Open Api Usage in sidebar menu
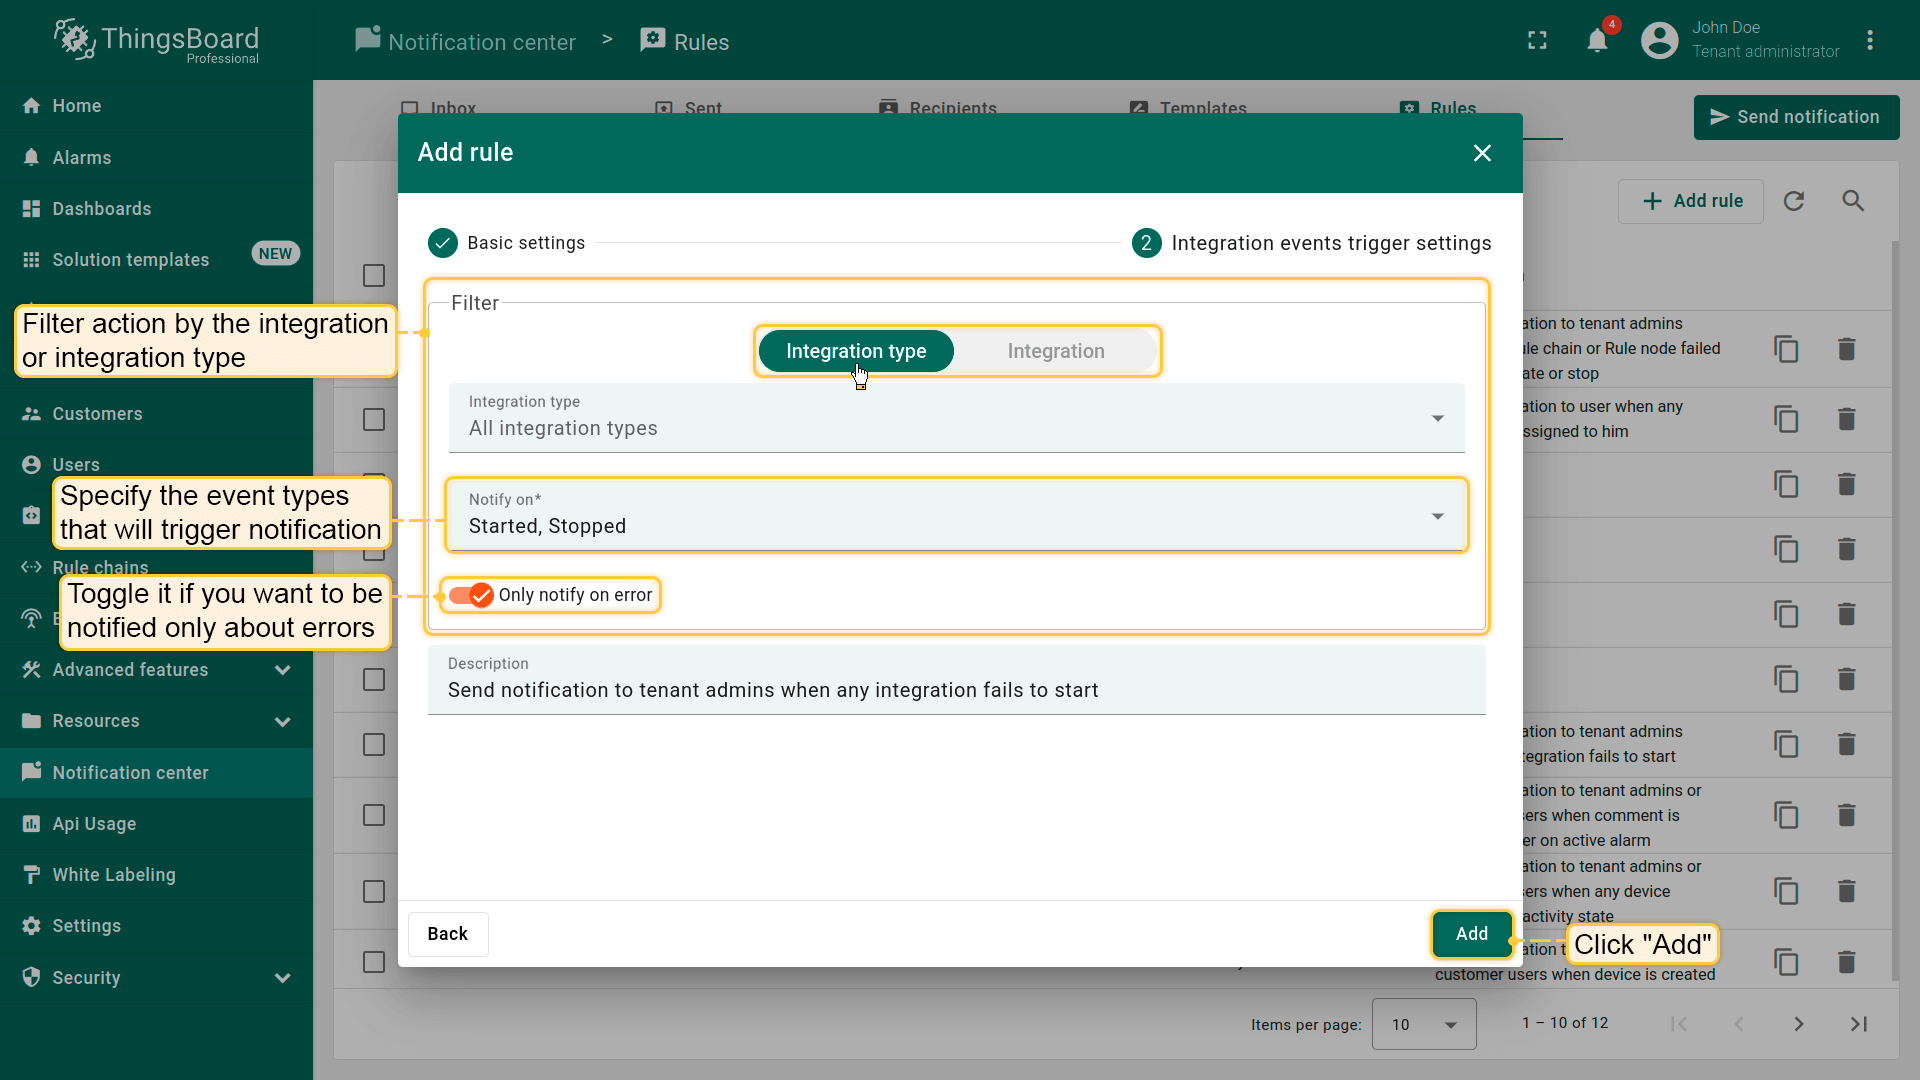This screenshot has height=1080, width=1920. [x=94, y=824]
